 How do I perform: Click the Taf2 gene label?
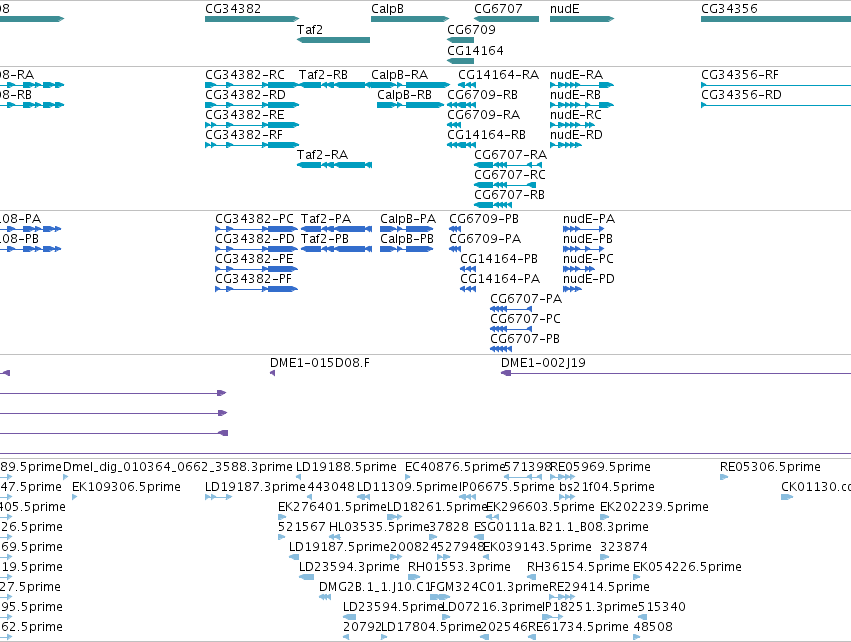(x=310, y=29)
